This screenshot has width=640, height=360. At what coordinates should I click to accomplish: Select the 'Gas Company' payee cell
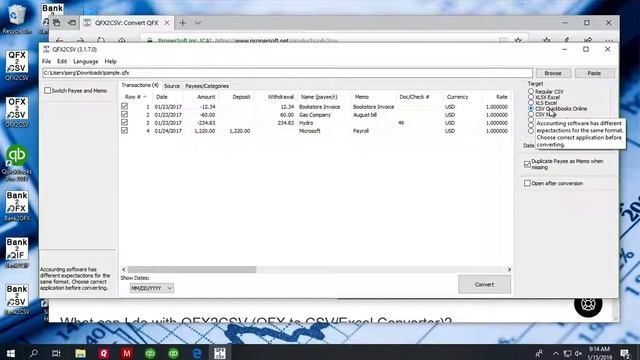click(315, 115)
